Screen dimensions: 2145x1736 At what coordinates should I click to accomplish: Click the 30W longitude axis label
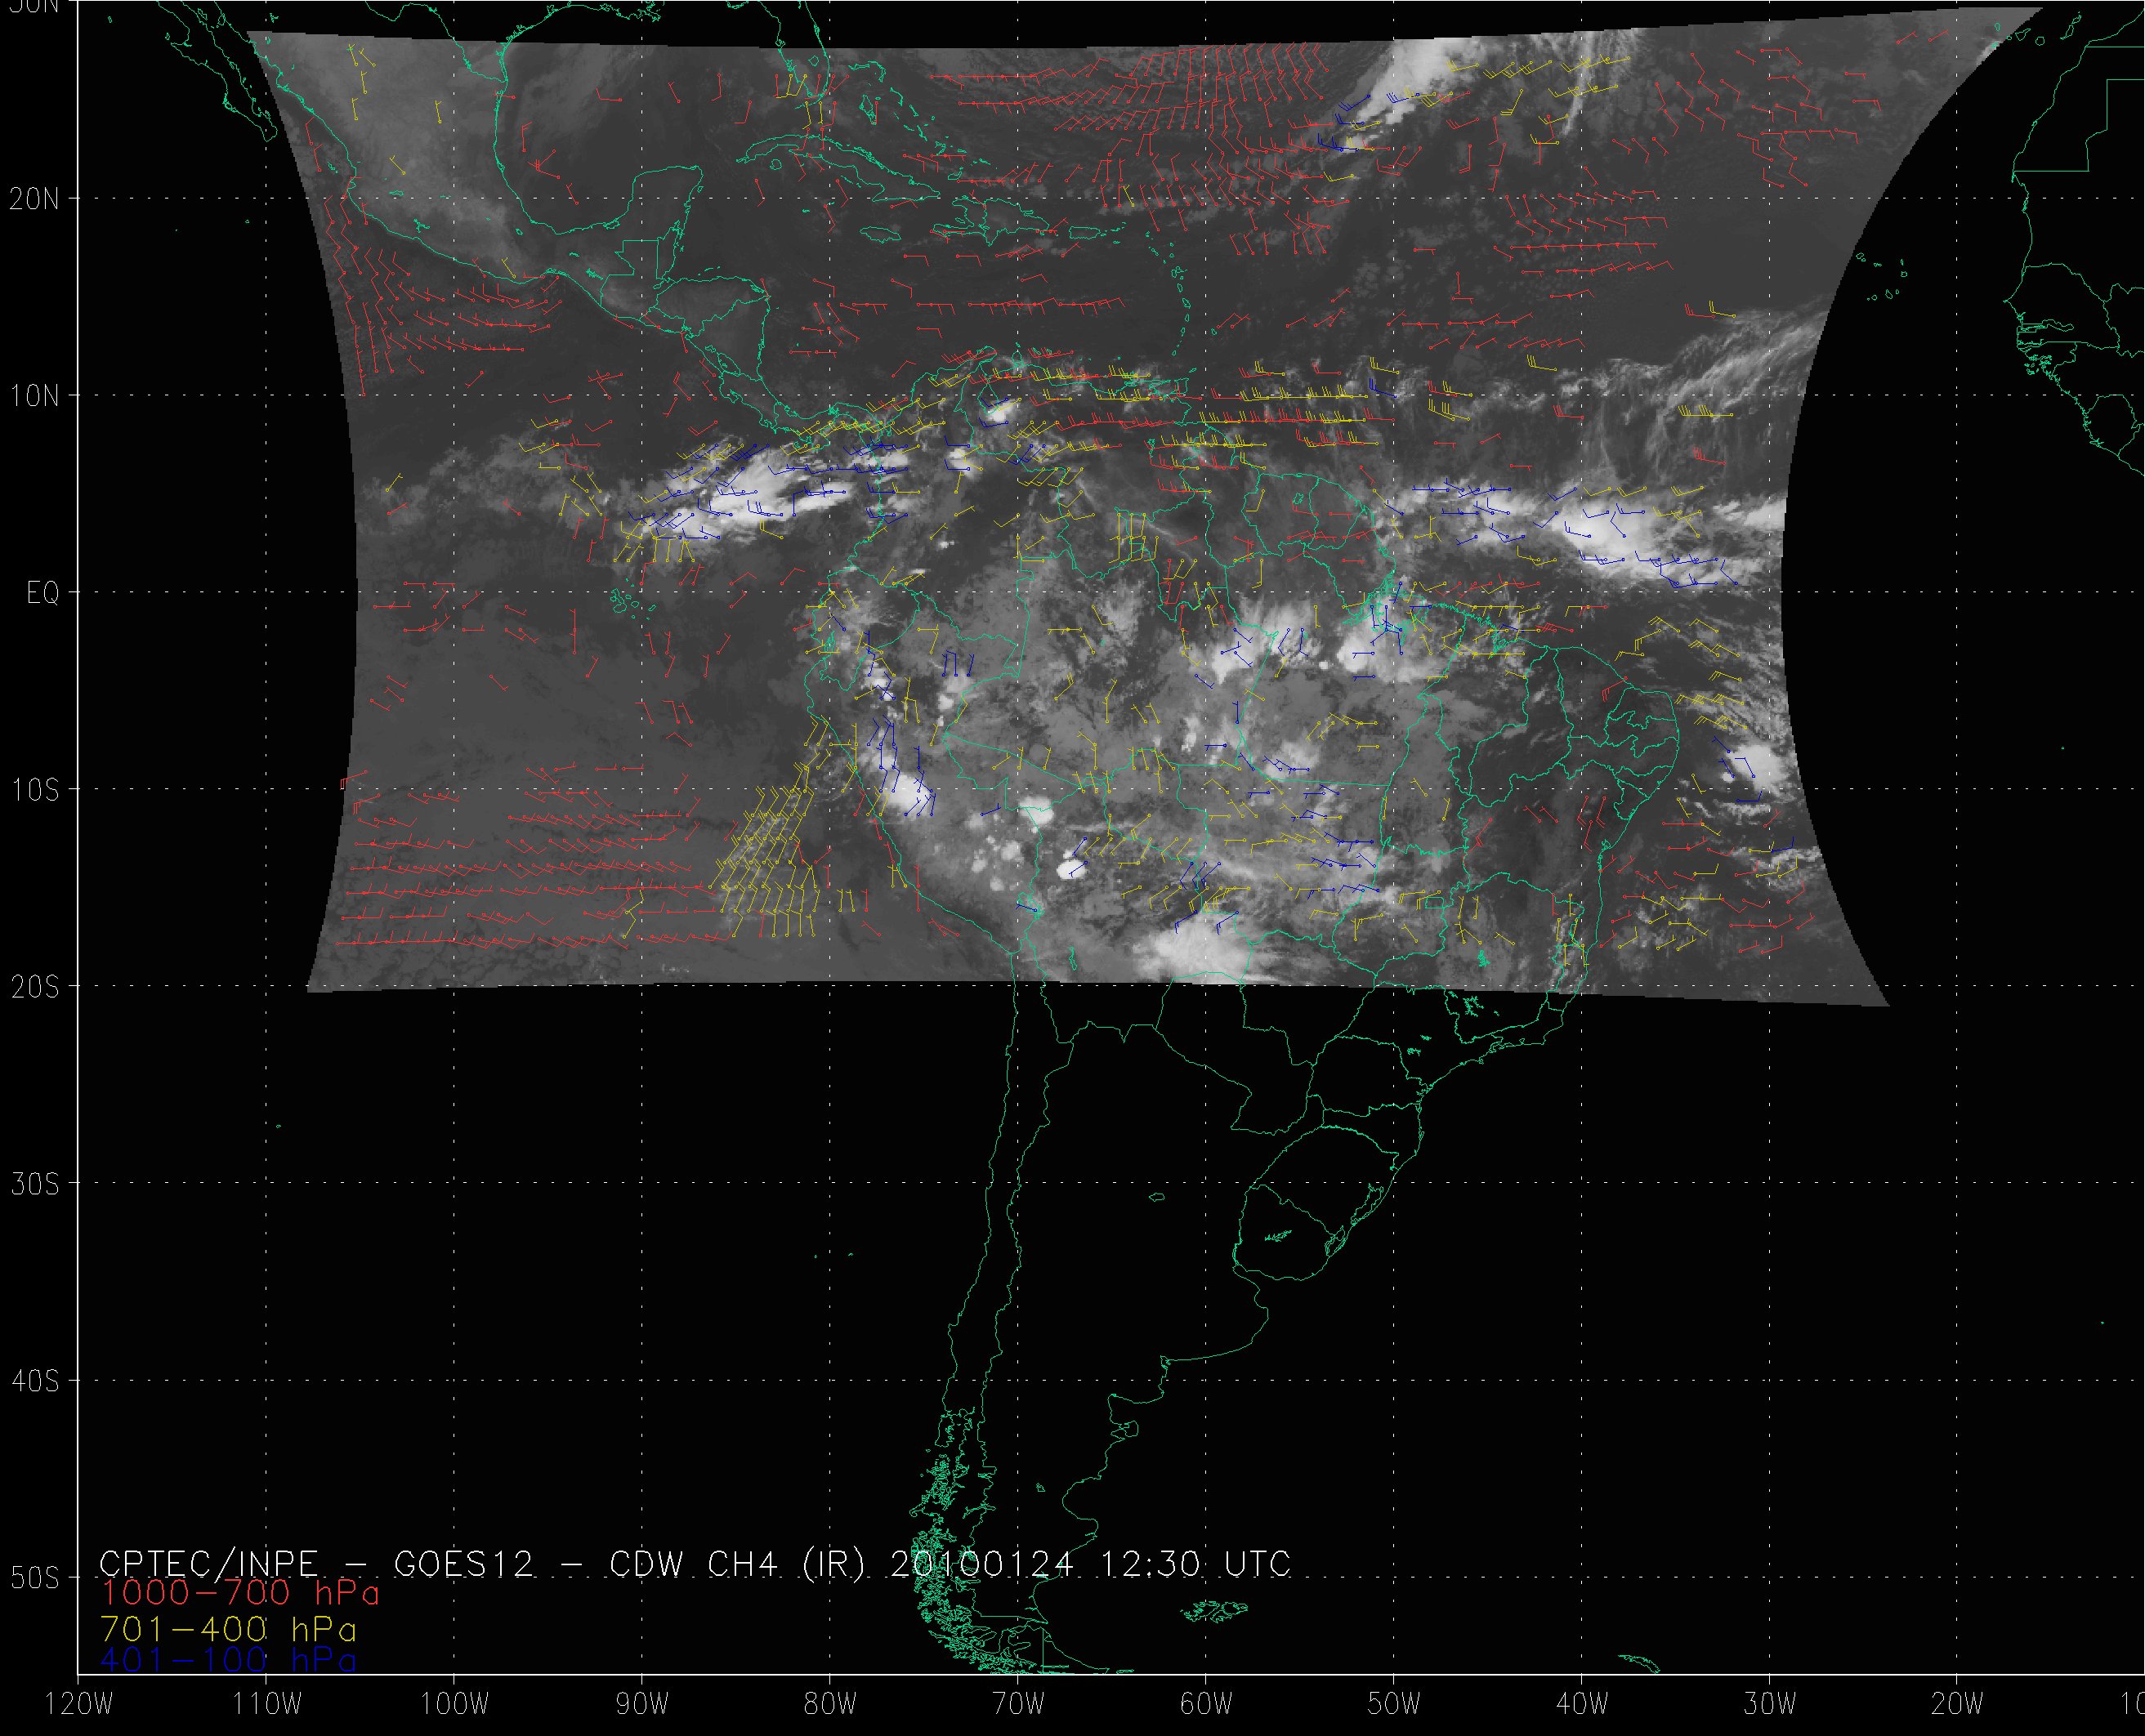click(1770, 1705)
